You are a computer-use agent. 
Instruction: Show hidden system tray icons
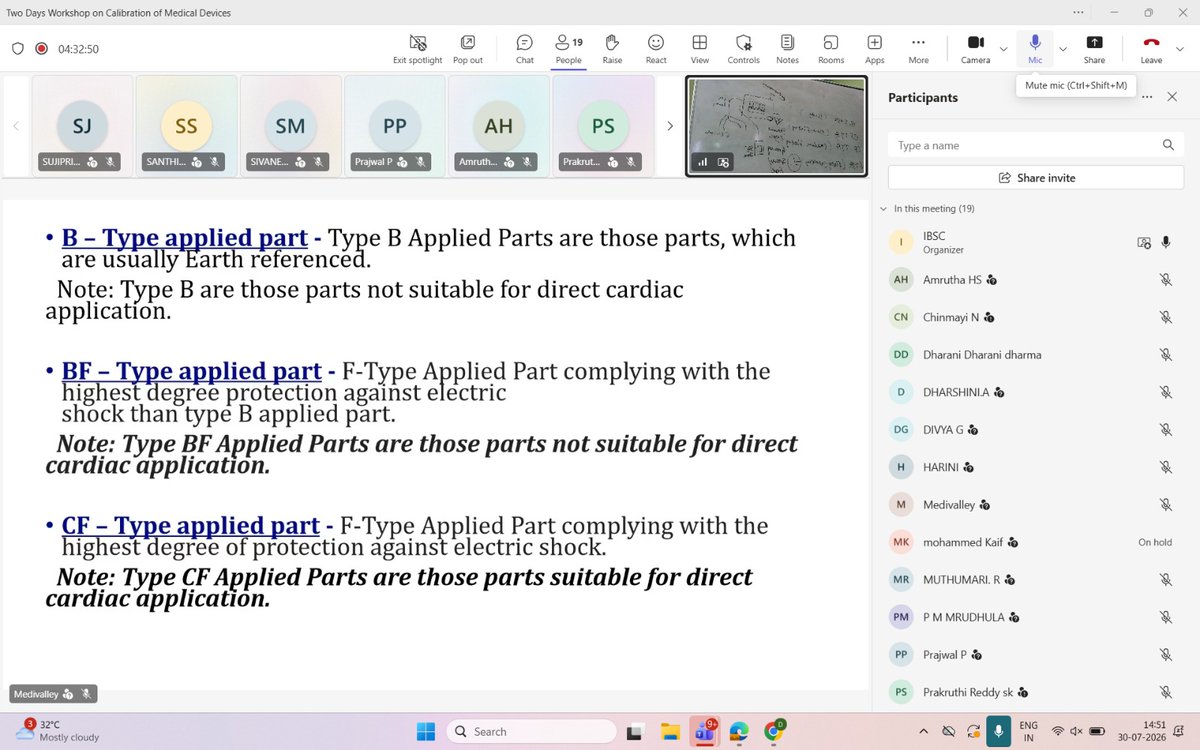pyautogui.click(x=924, y=731)
